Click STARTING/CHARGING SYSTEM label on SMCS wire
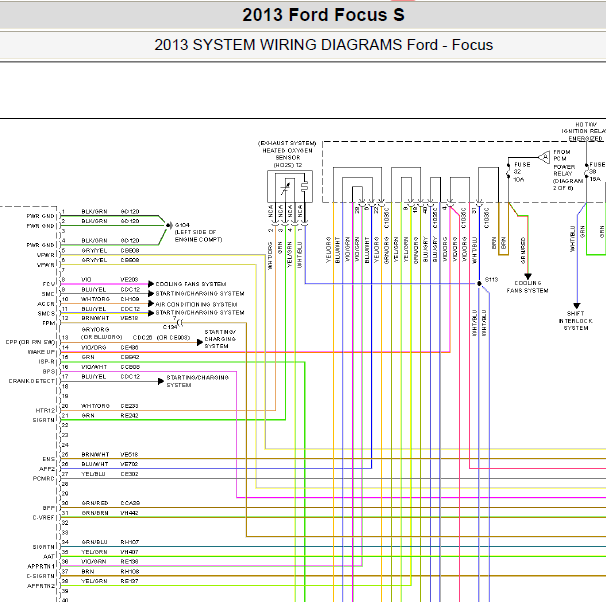The height and width of the screenshot is (602, 606). (x=200, y=313)
